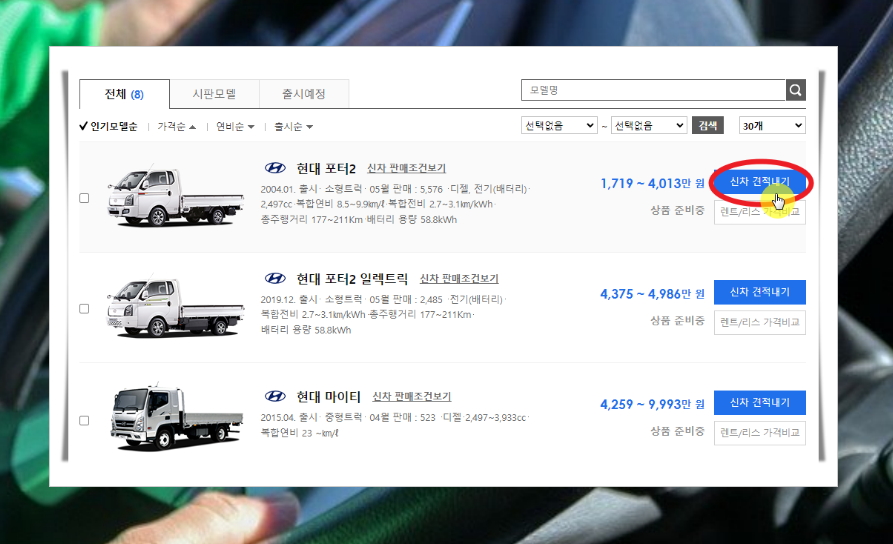Open 신차 판매조건보기 link for 현대 포터2
Viewport: 893px width, 544px height.
pyautogui.click(x=406, y=169)
